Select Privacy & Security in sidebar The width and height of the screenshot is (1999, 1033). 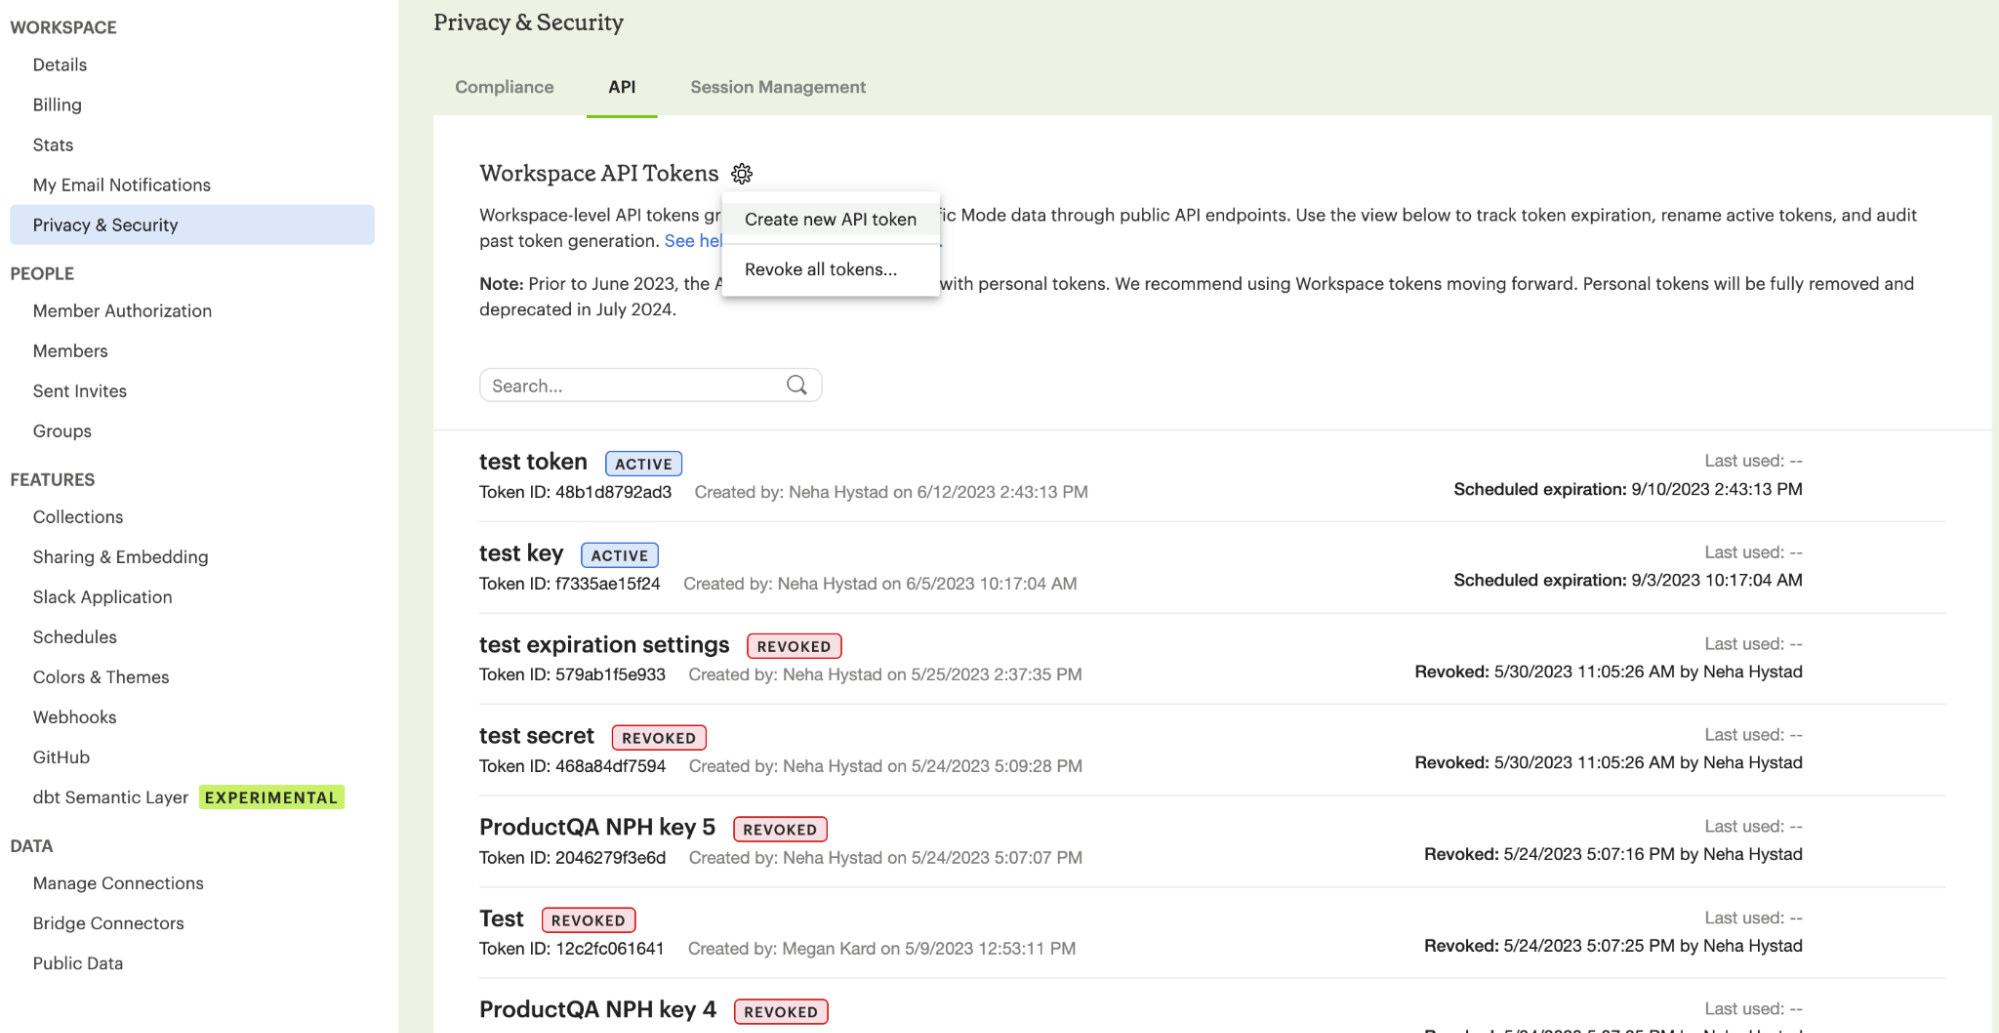[x=192, y=225]
